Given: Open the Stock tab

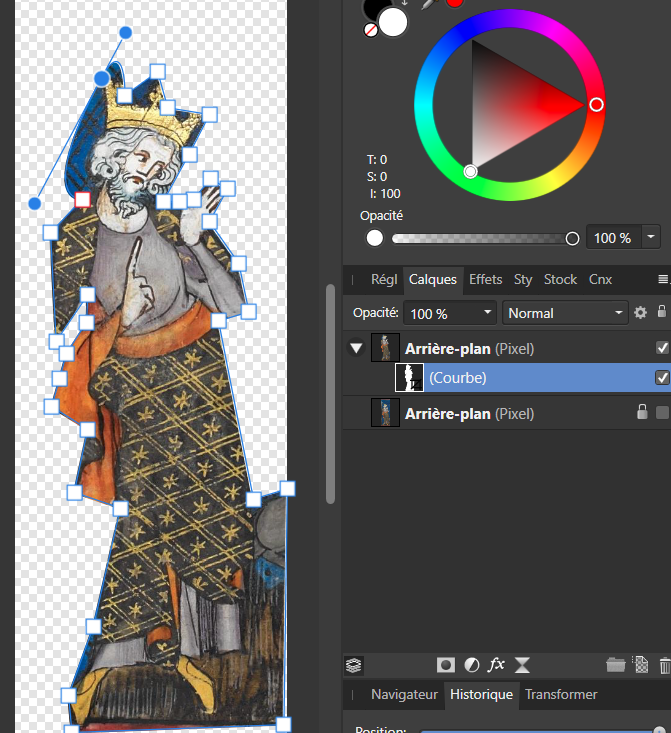Looking at the screenshot, I should 560,280.
